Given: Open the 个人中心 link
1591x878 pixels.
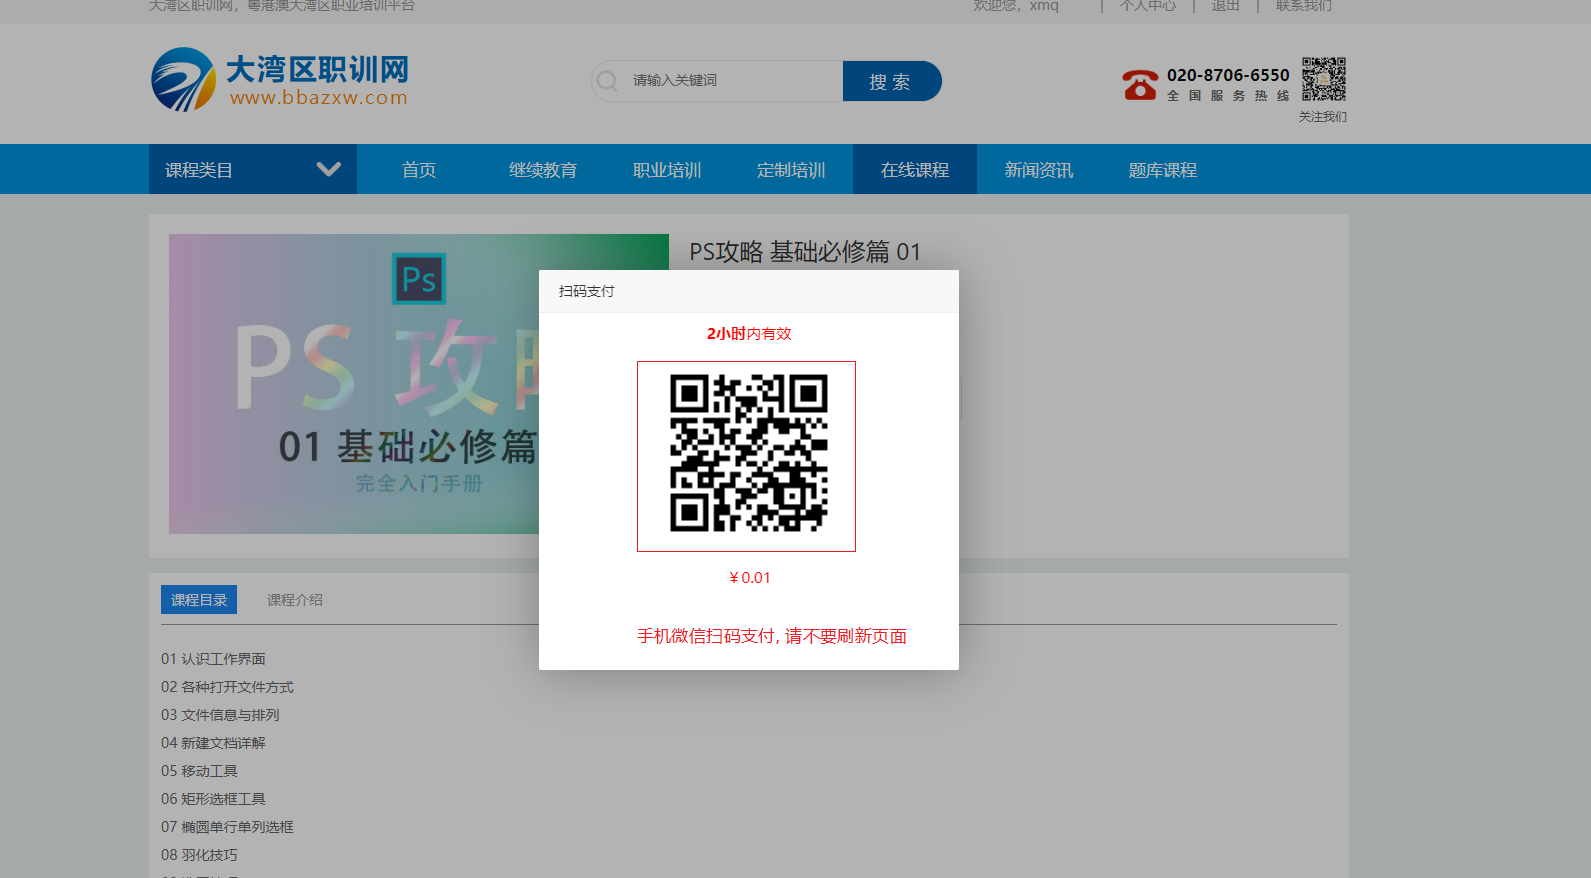Looking at the screenshot, I should (x=1148, y=6).
